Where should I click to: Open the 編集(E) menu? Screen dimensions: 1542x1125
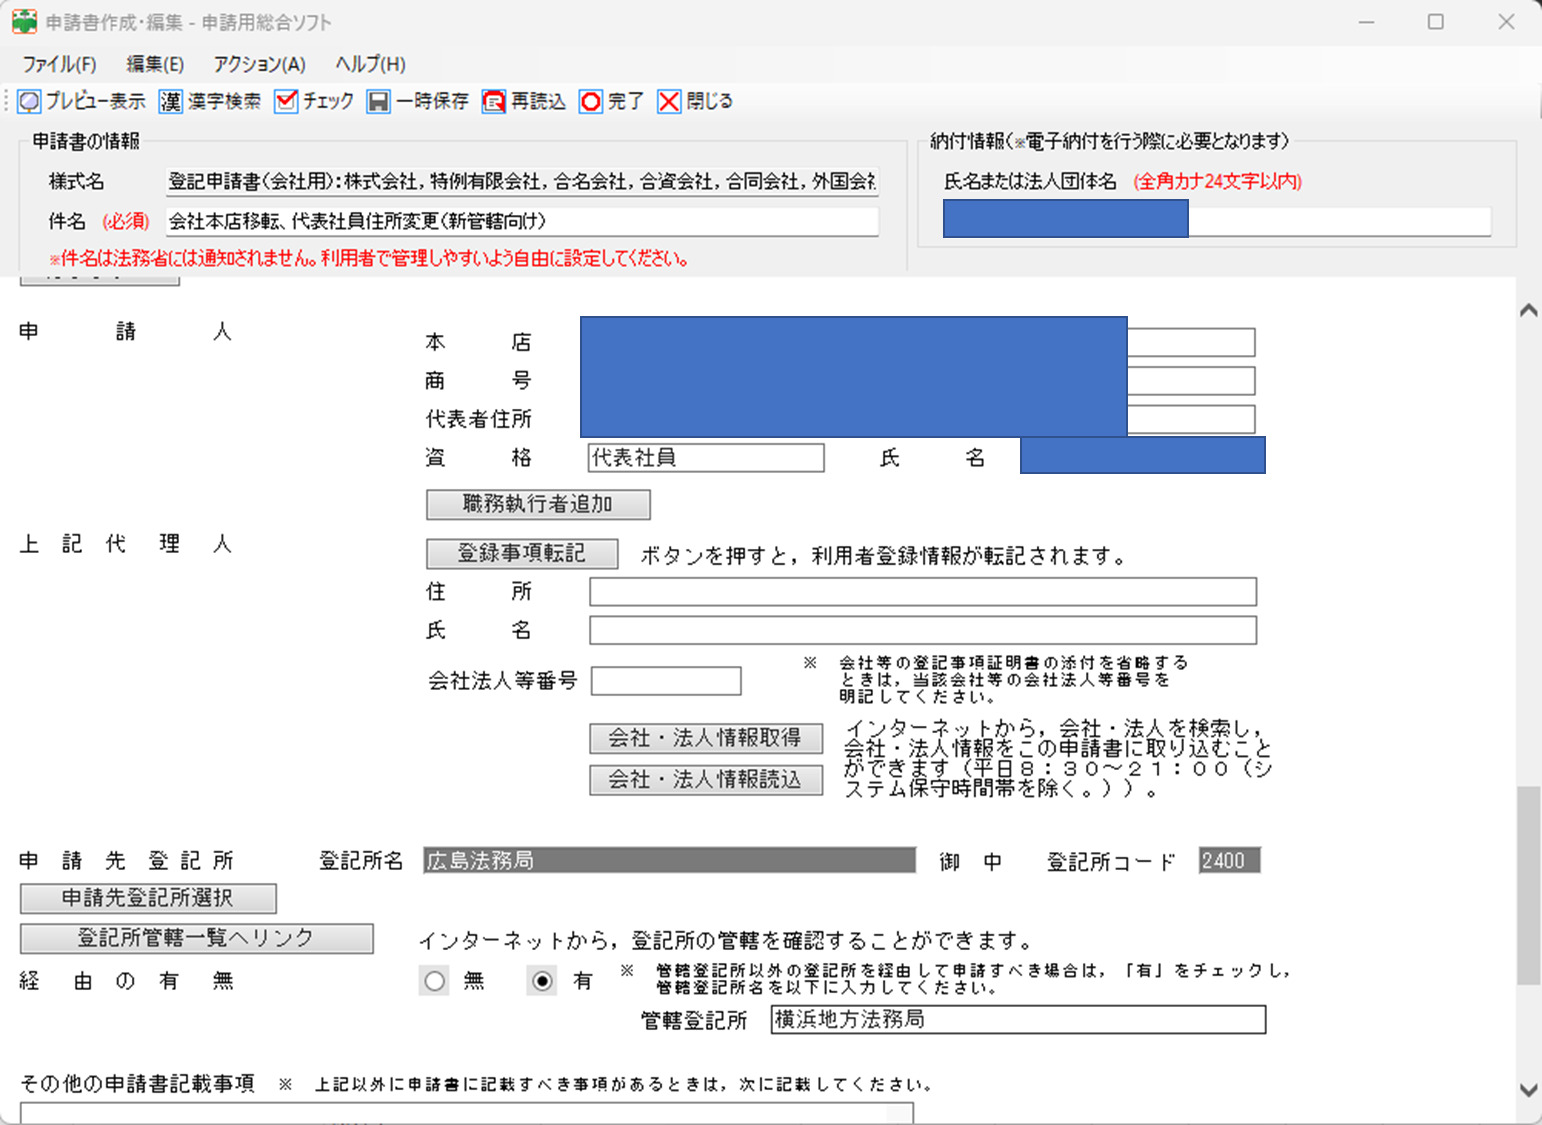tap(155, 64)
